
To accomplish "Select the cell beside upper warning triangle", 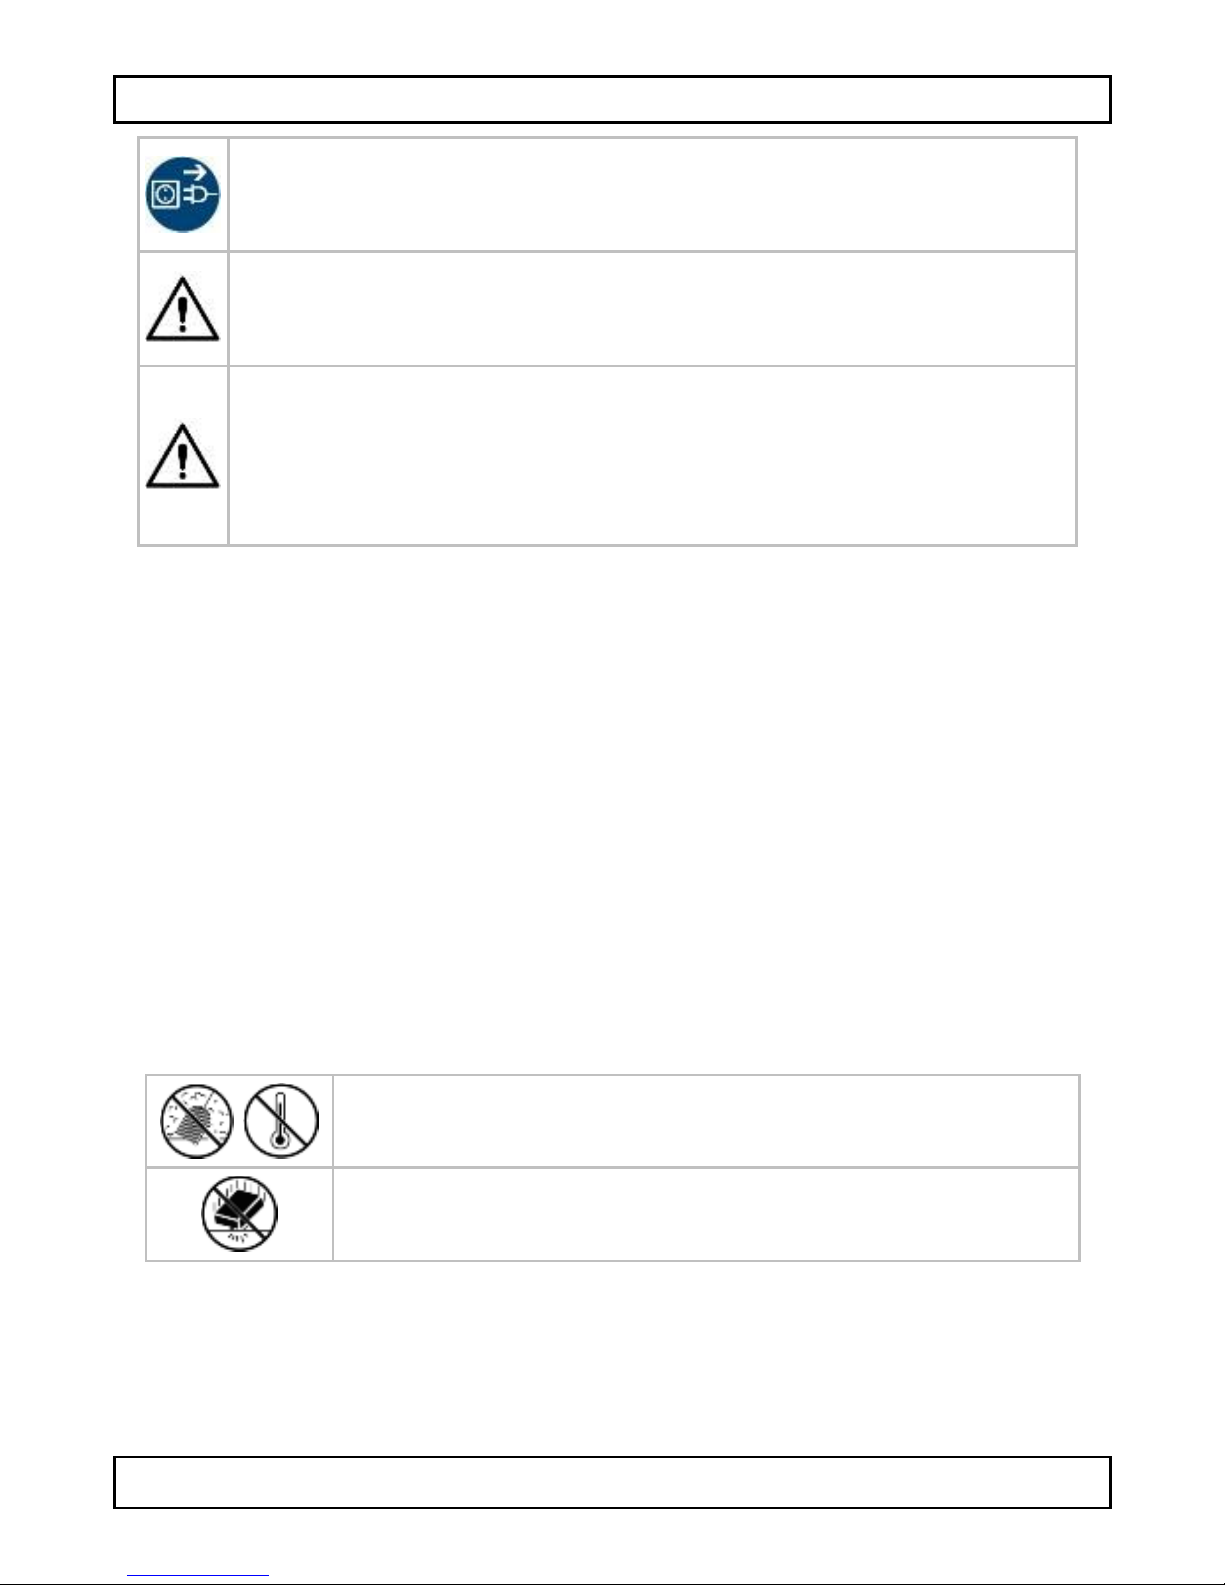I will coord(652,309).
